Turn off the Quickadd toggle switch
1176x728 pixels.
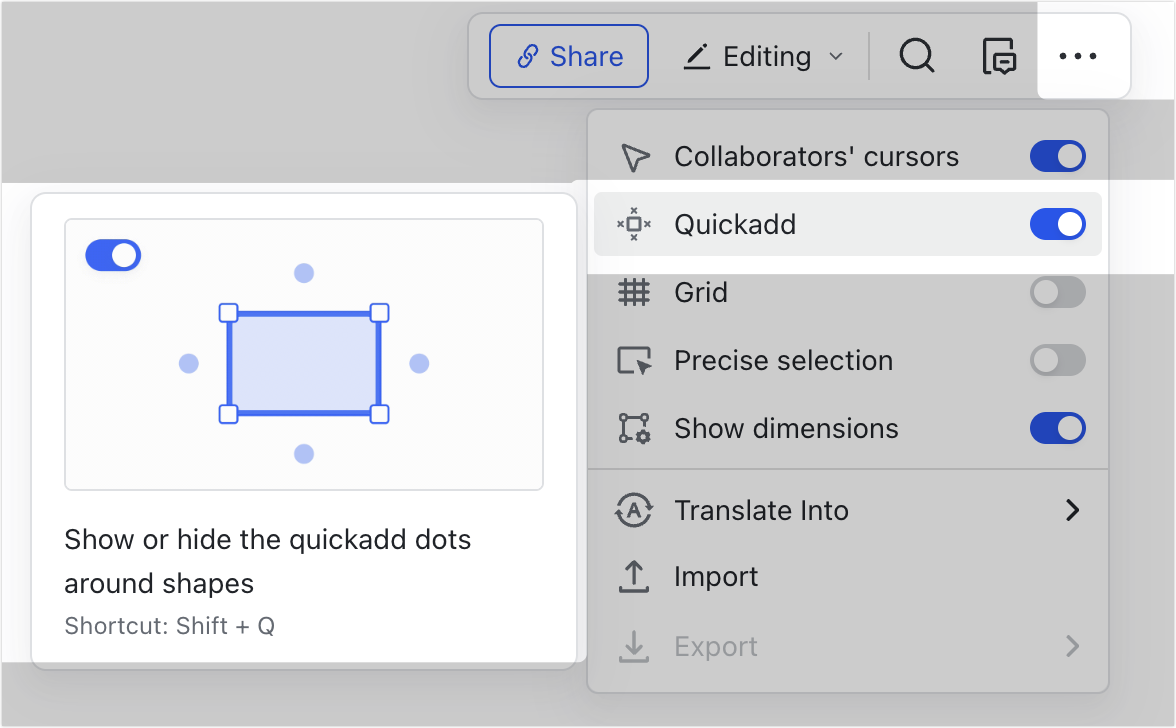tap(1057, 225)
